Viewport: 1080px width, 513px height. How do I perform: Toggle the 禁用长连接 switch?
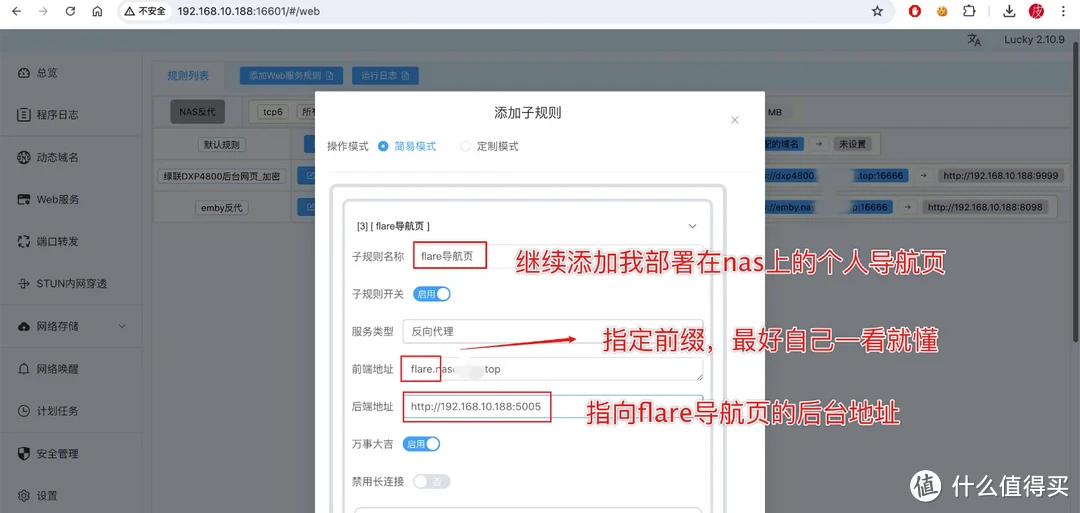pyautogui.click(x=431, y=481)
